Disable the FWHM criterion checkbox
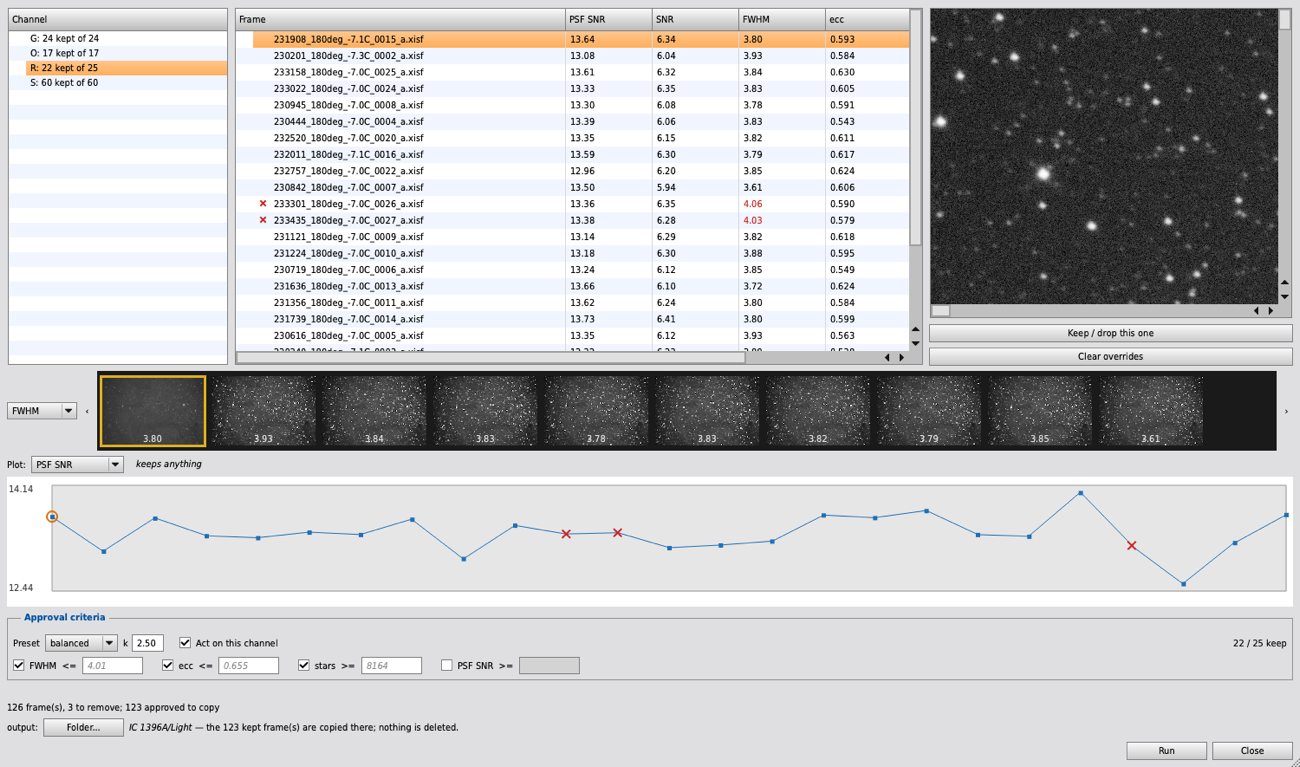Screen dimensions: 1300x767 coord(19,666)
